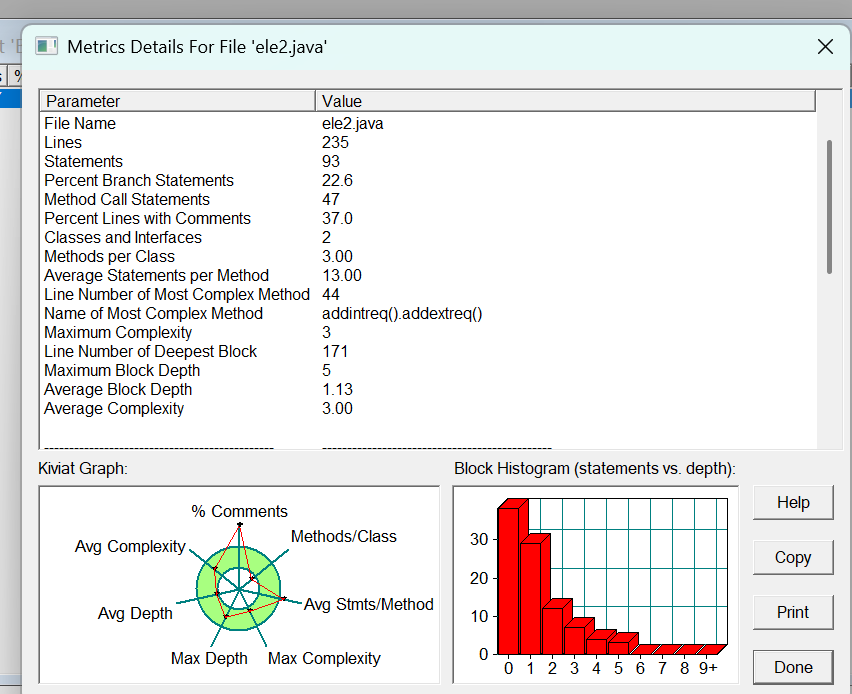Click the metrics list vertical scrollbar
The height and width of the screenshot is (694, 852).
829,207
